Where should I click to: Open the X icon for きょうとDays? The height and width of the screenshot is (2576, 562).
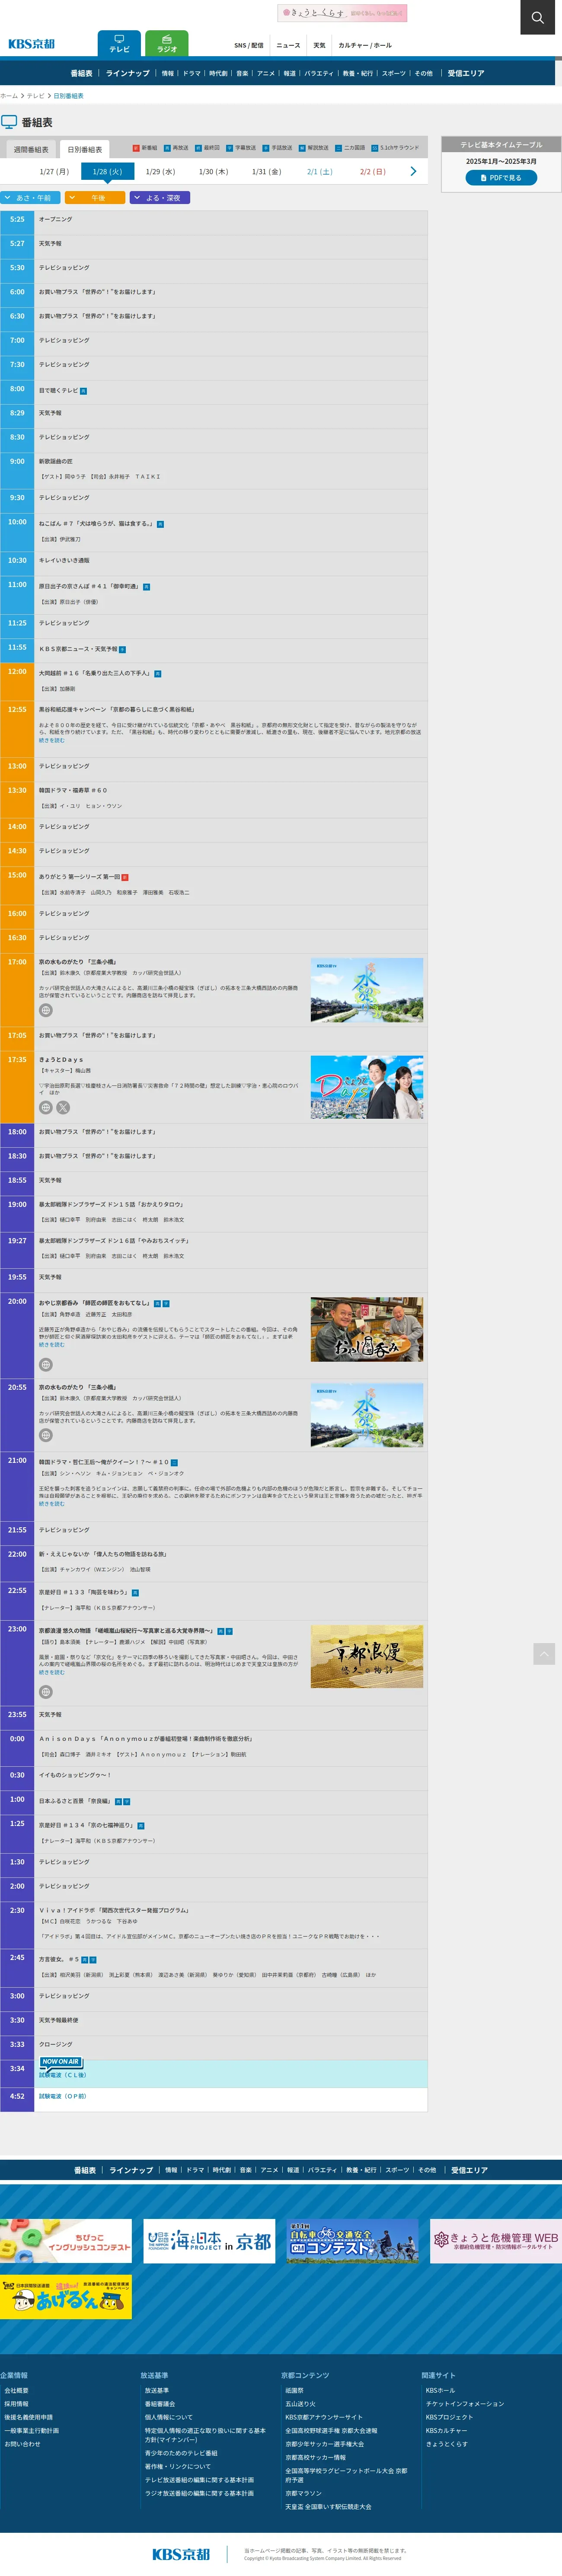point(63,1107)
